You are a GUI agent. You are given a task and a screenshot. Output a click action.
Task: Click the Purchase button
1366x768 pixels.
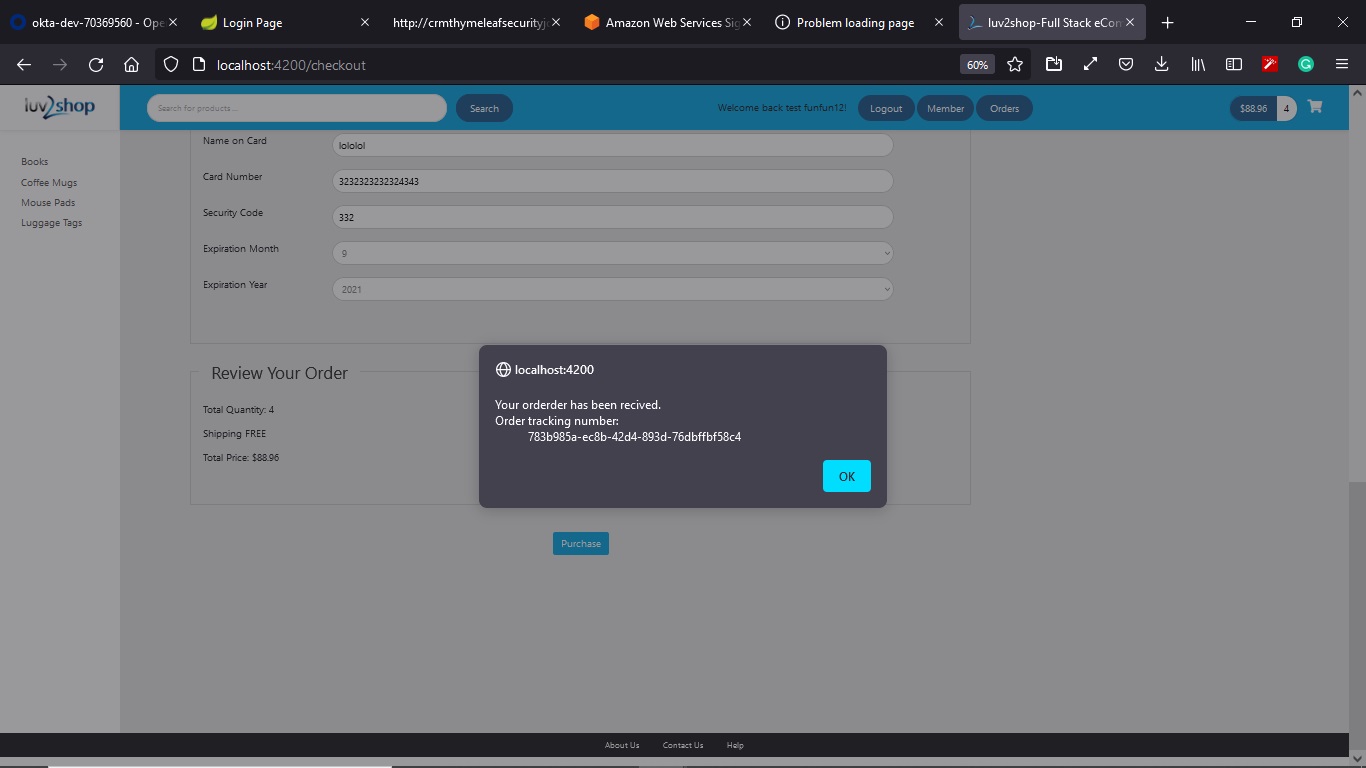click(581, 544)
